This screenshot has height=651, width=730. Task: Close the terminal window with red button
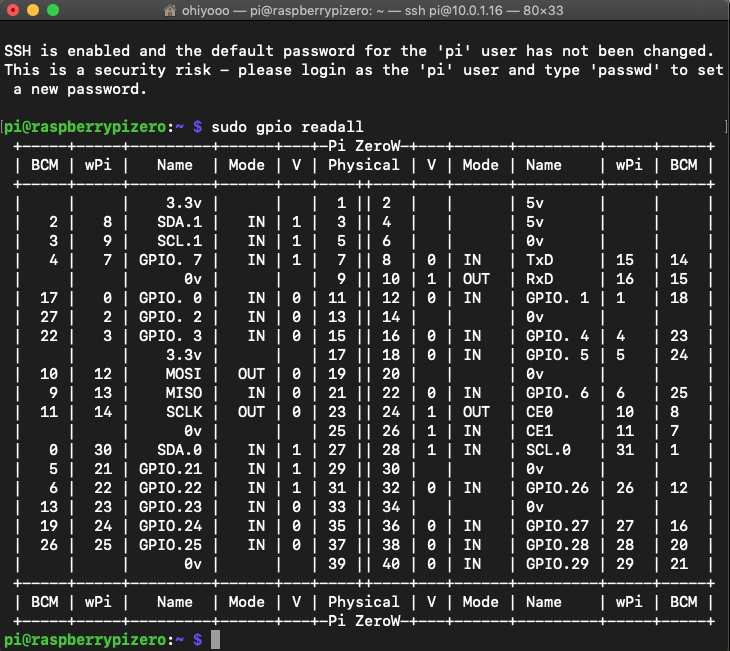tap(13, 10)
